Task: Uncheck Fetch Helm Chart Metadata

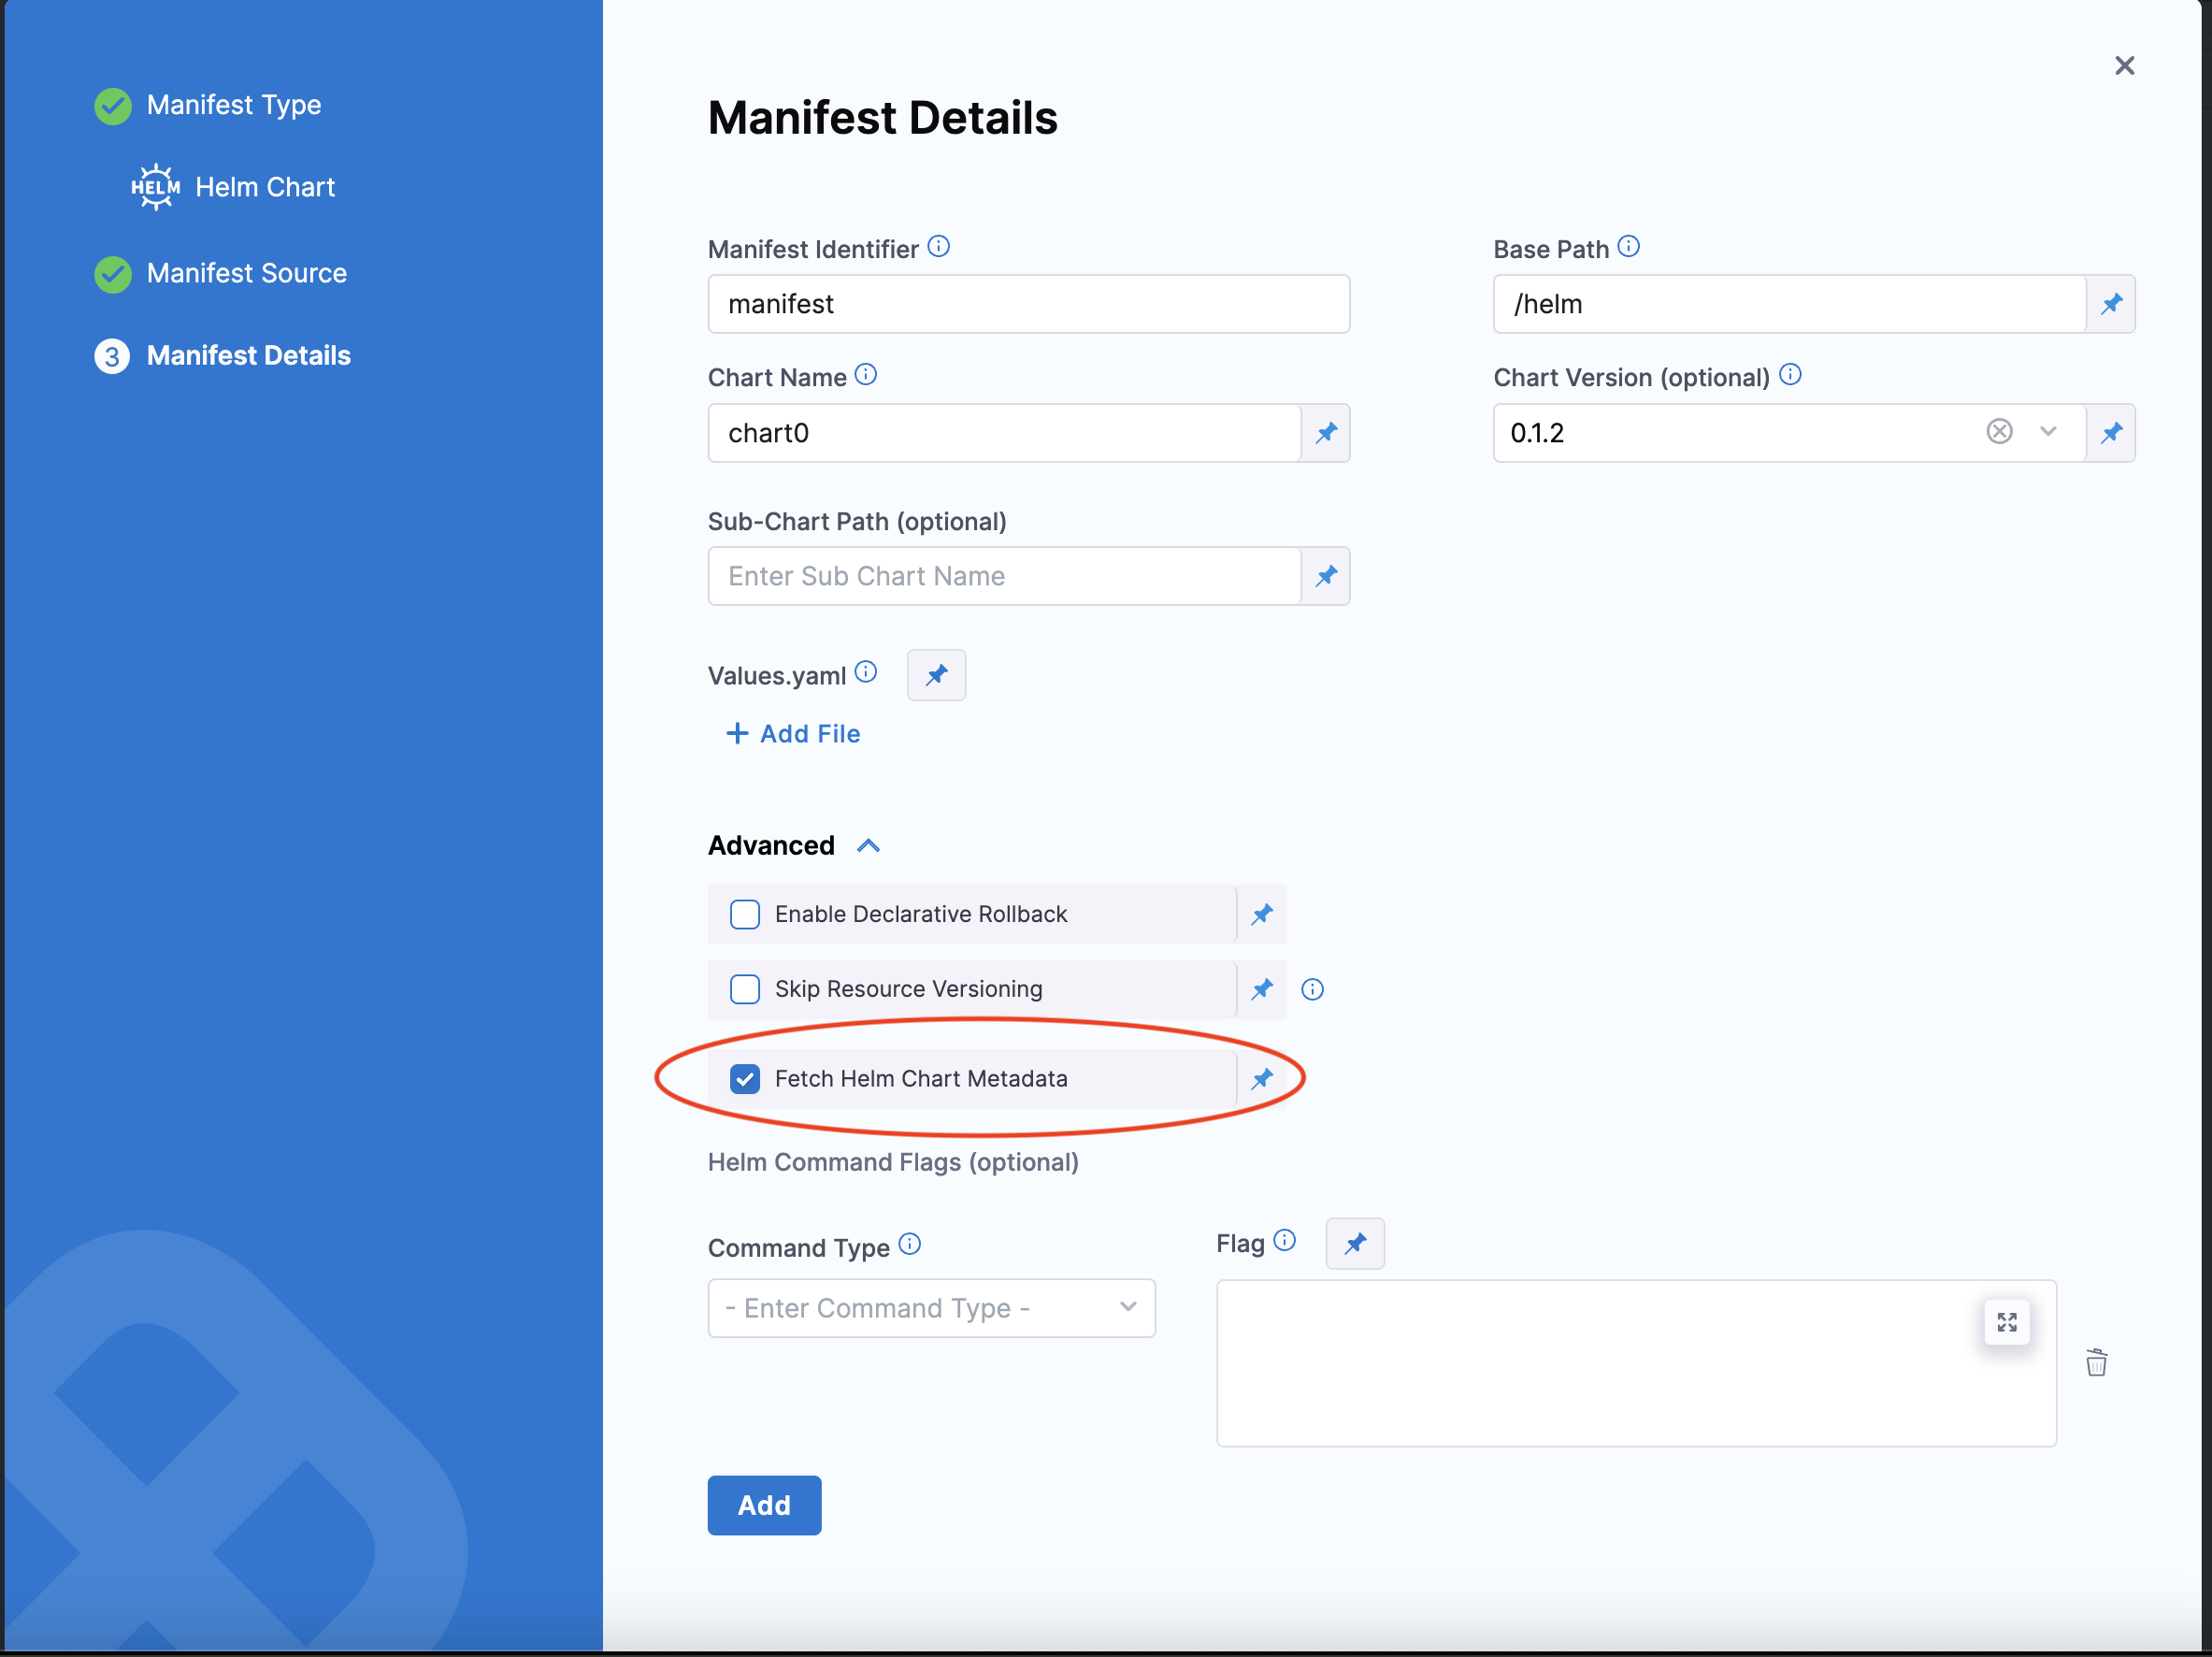Action: point(744,1079)
